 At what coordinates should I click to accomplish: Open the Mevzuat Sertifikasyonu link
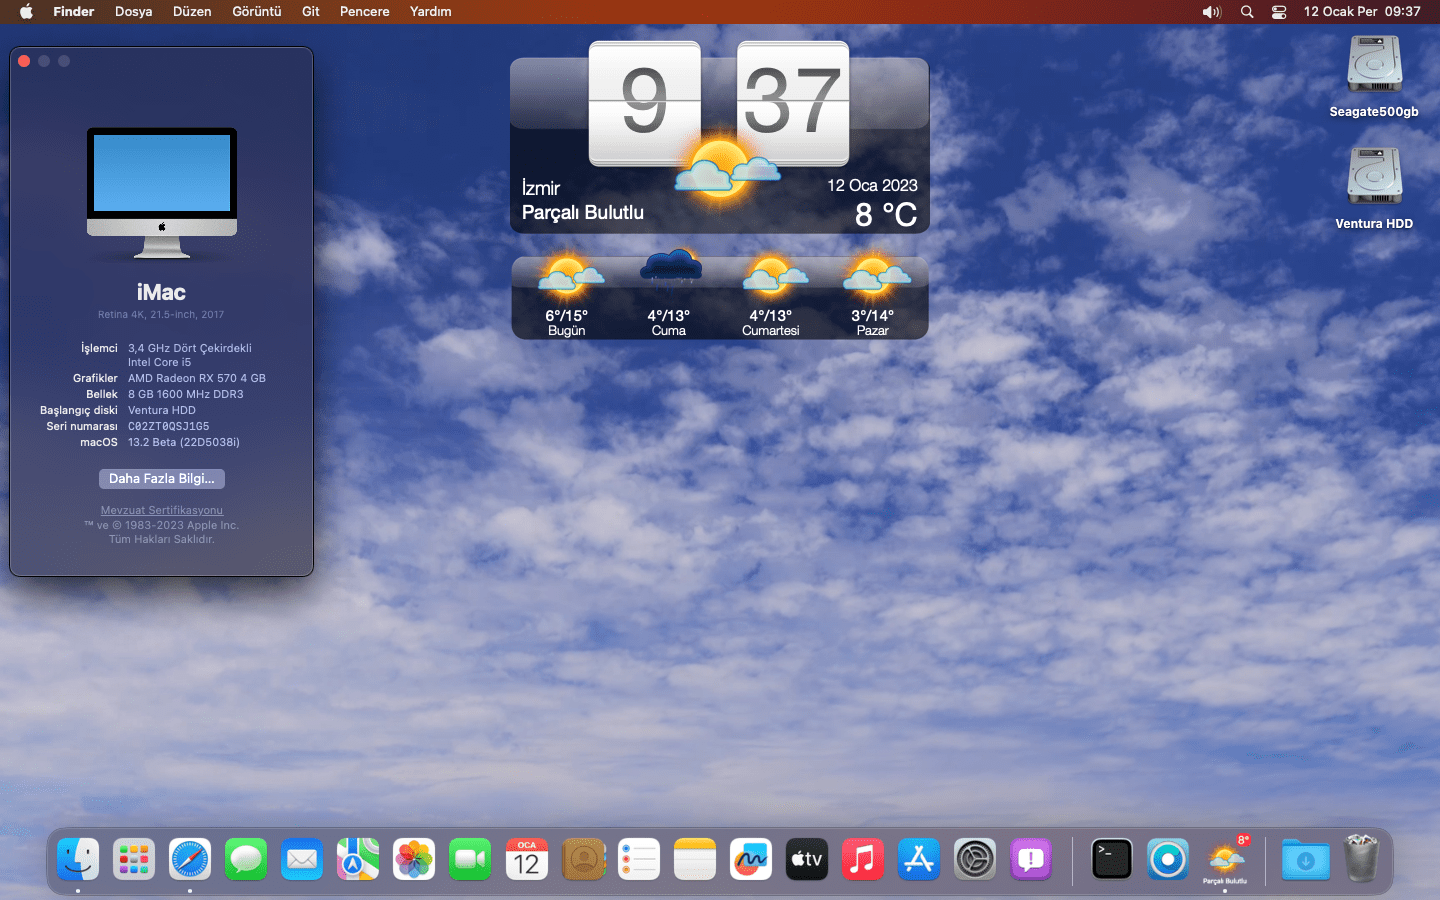click(161, 510)
